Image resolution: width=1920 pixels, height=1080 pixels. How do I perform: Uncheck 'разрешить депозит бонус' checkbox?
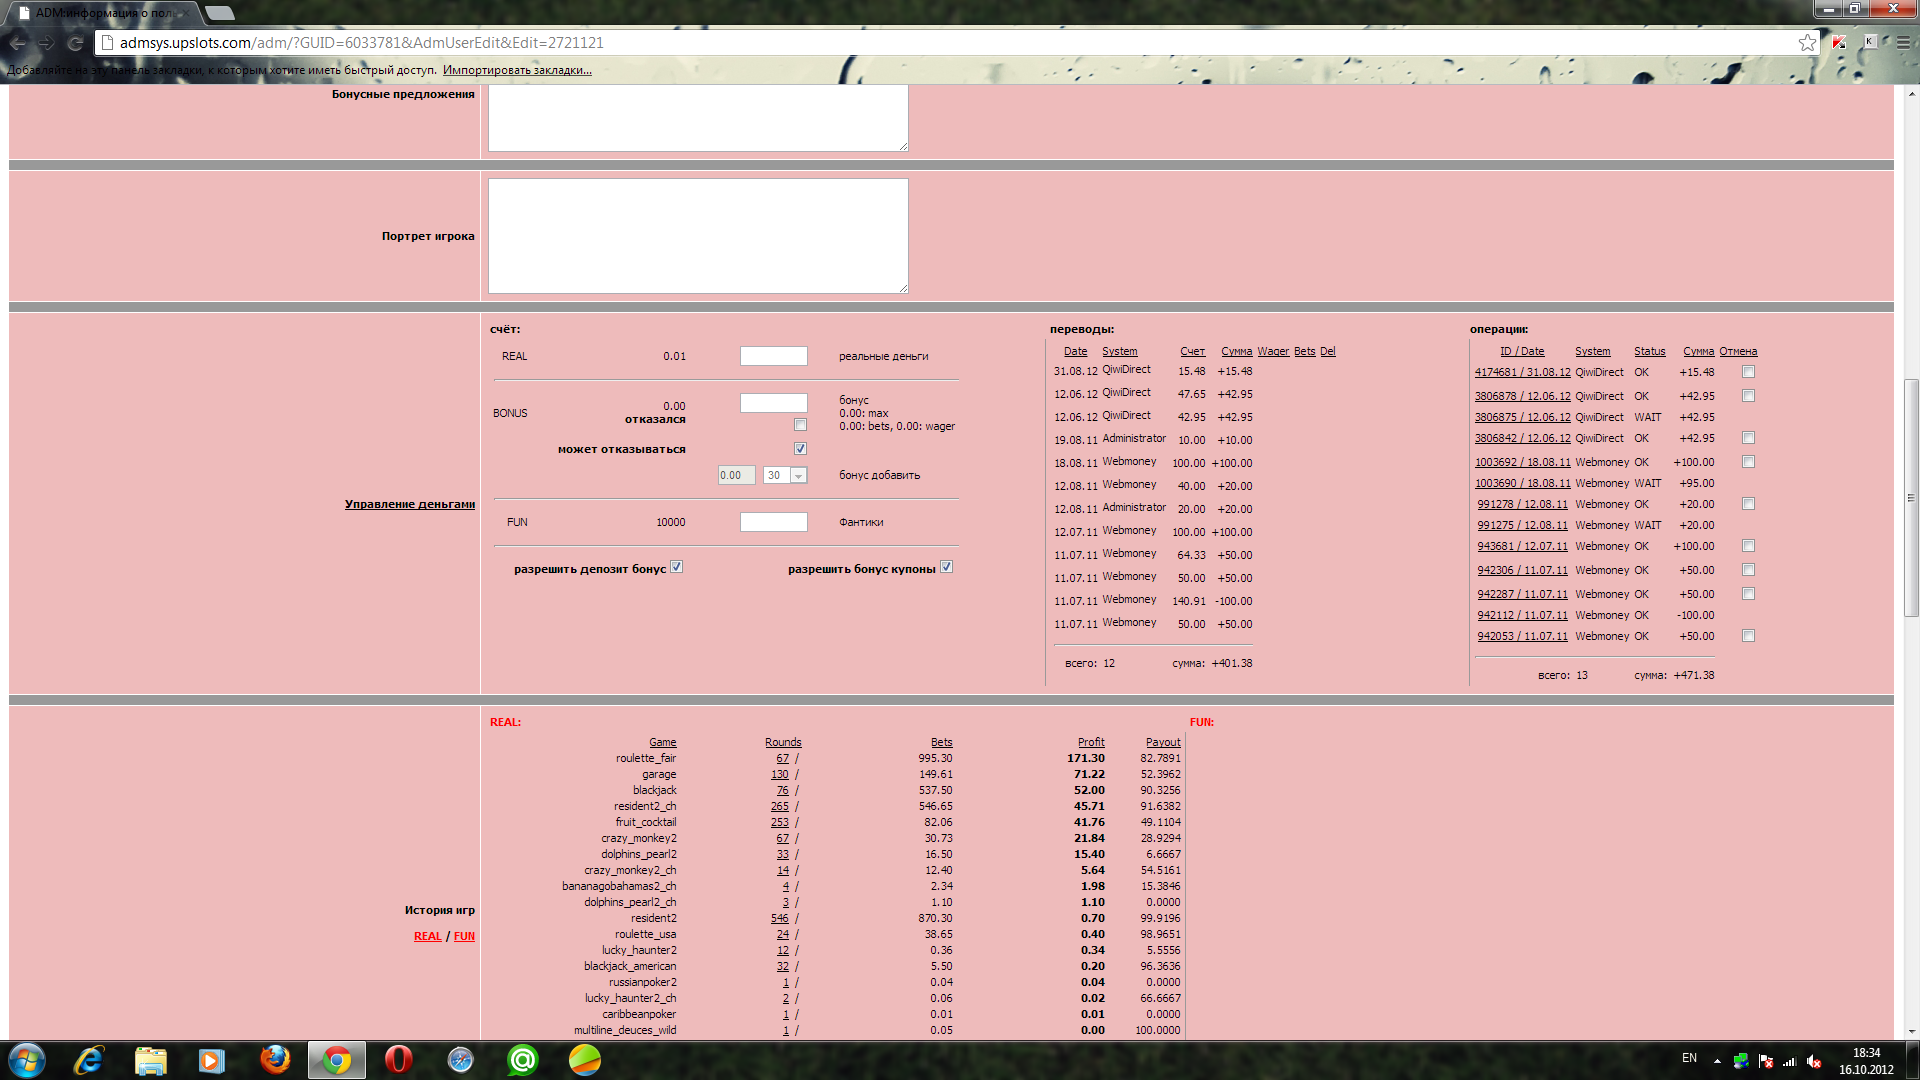677,567
